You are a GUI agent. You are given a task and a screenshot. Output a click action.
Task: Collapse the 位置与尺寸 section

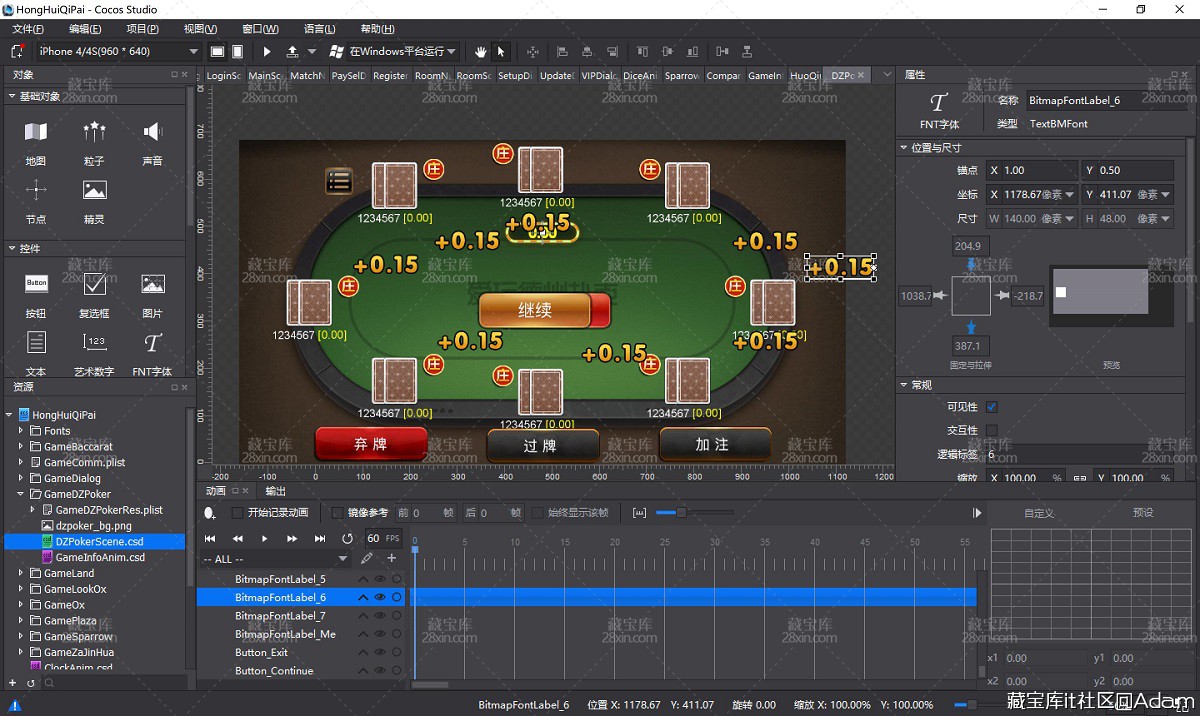point(904,148)
